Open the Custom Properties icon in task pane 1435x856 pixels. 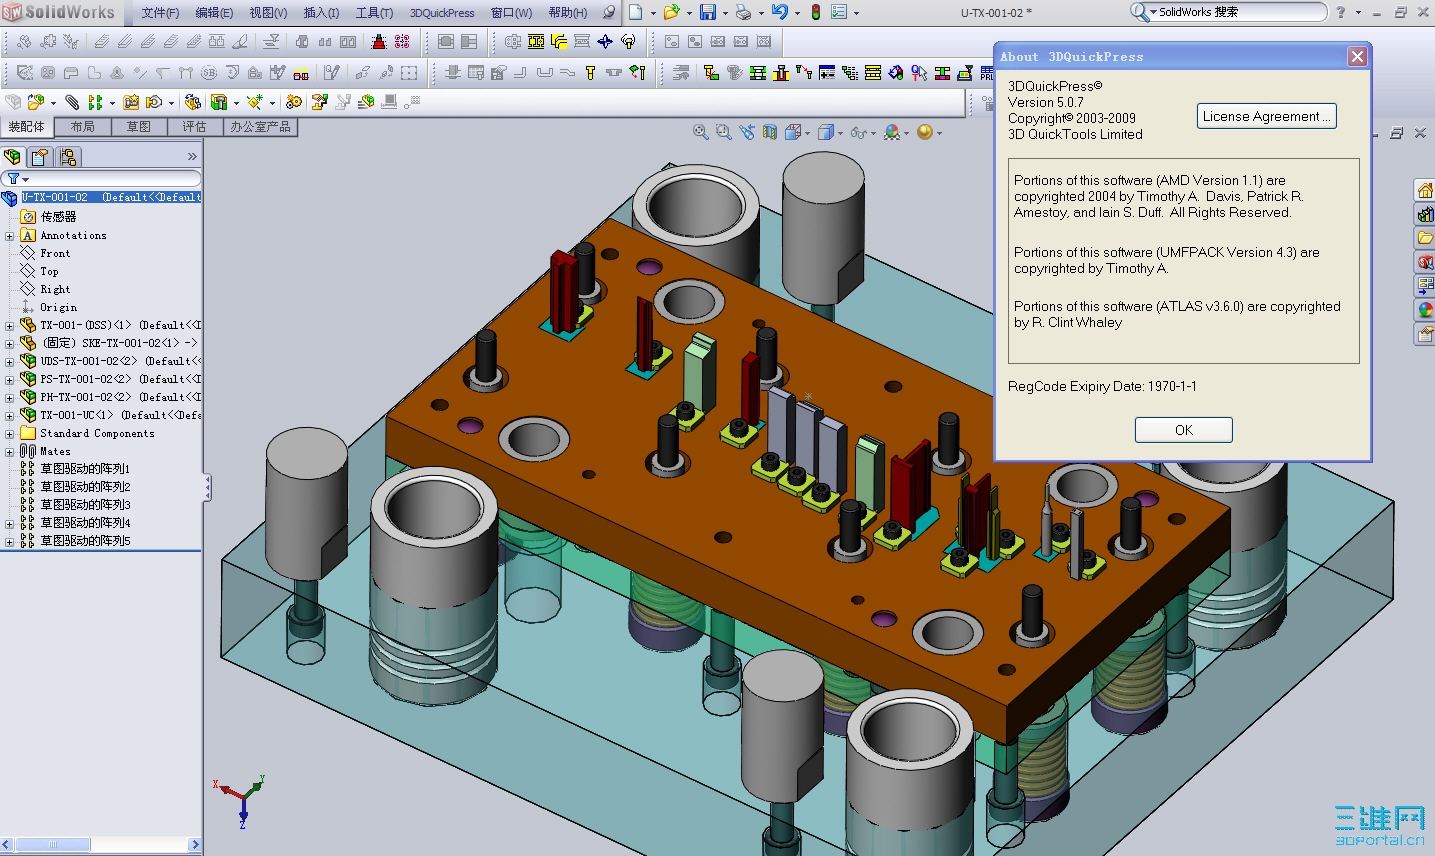tap(1425, 334)
